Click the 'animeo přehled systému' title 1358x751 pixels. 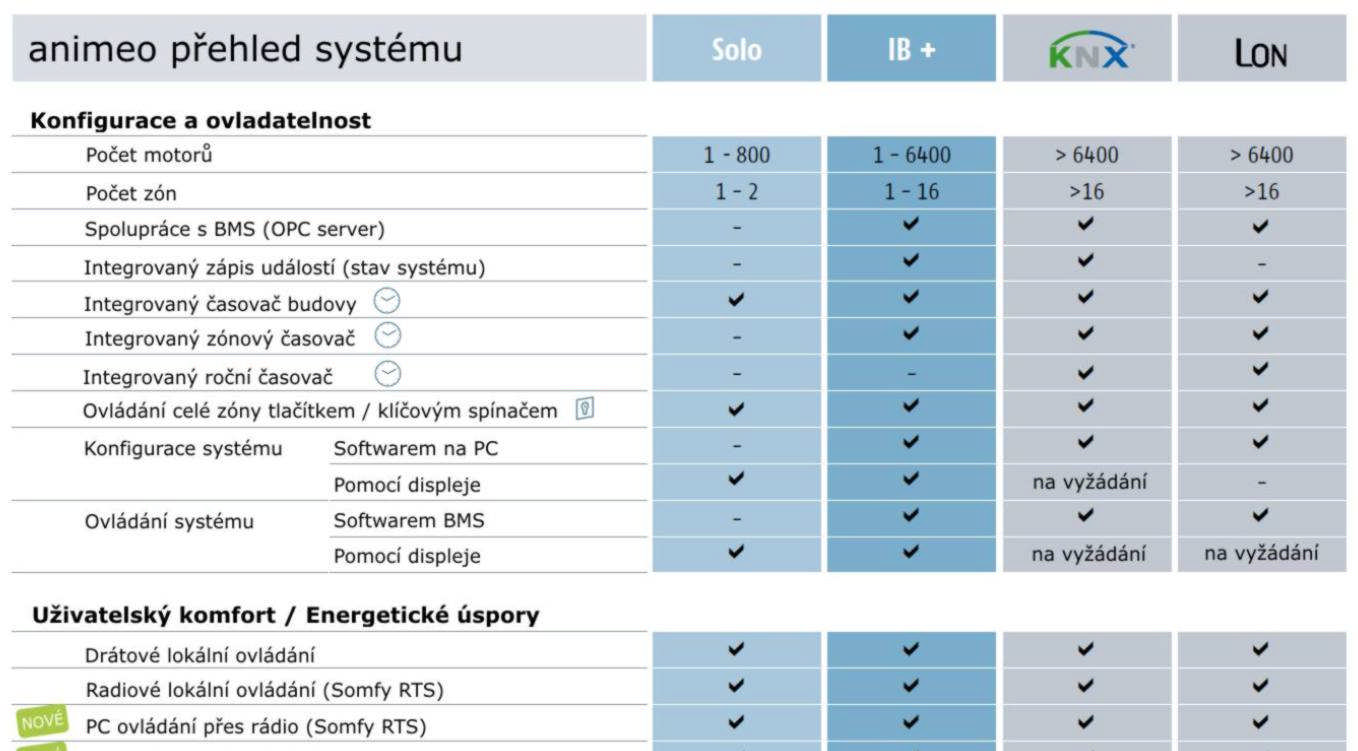pos(245,50)
